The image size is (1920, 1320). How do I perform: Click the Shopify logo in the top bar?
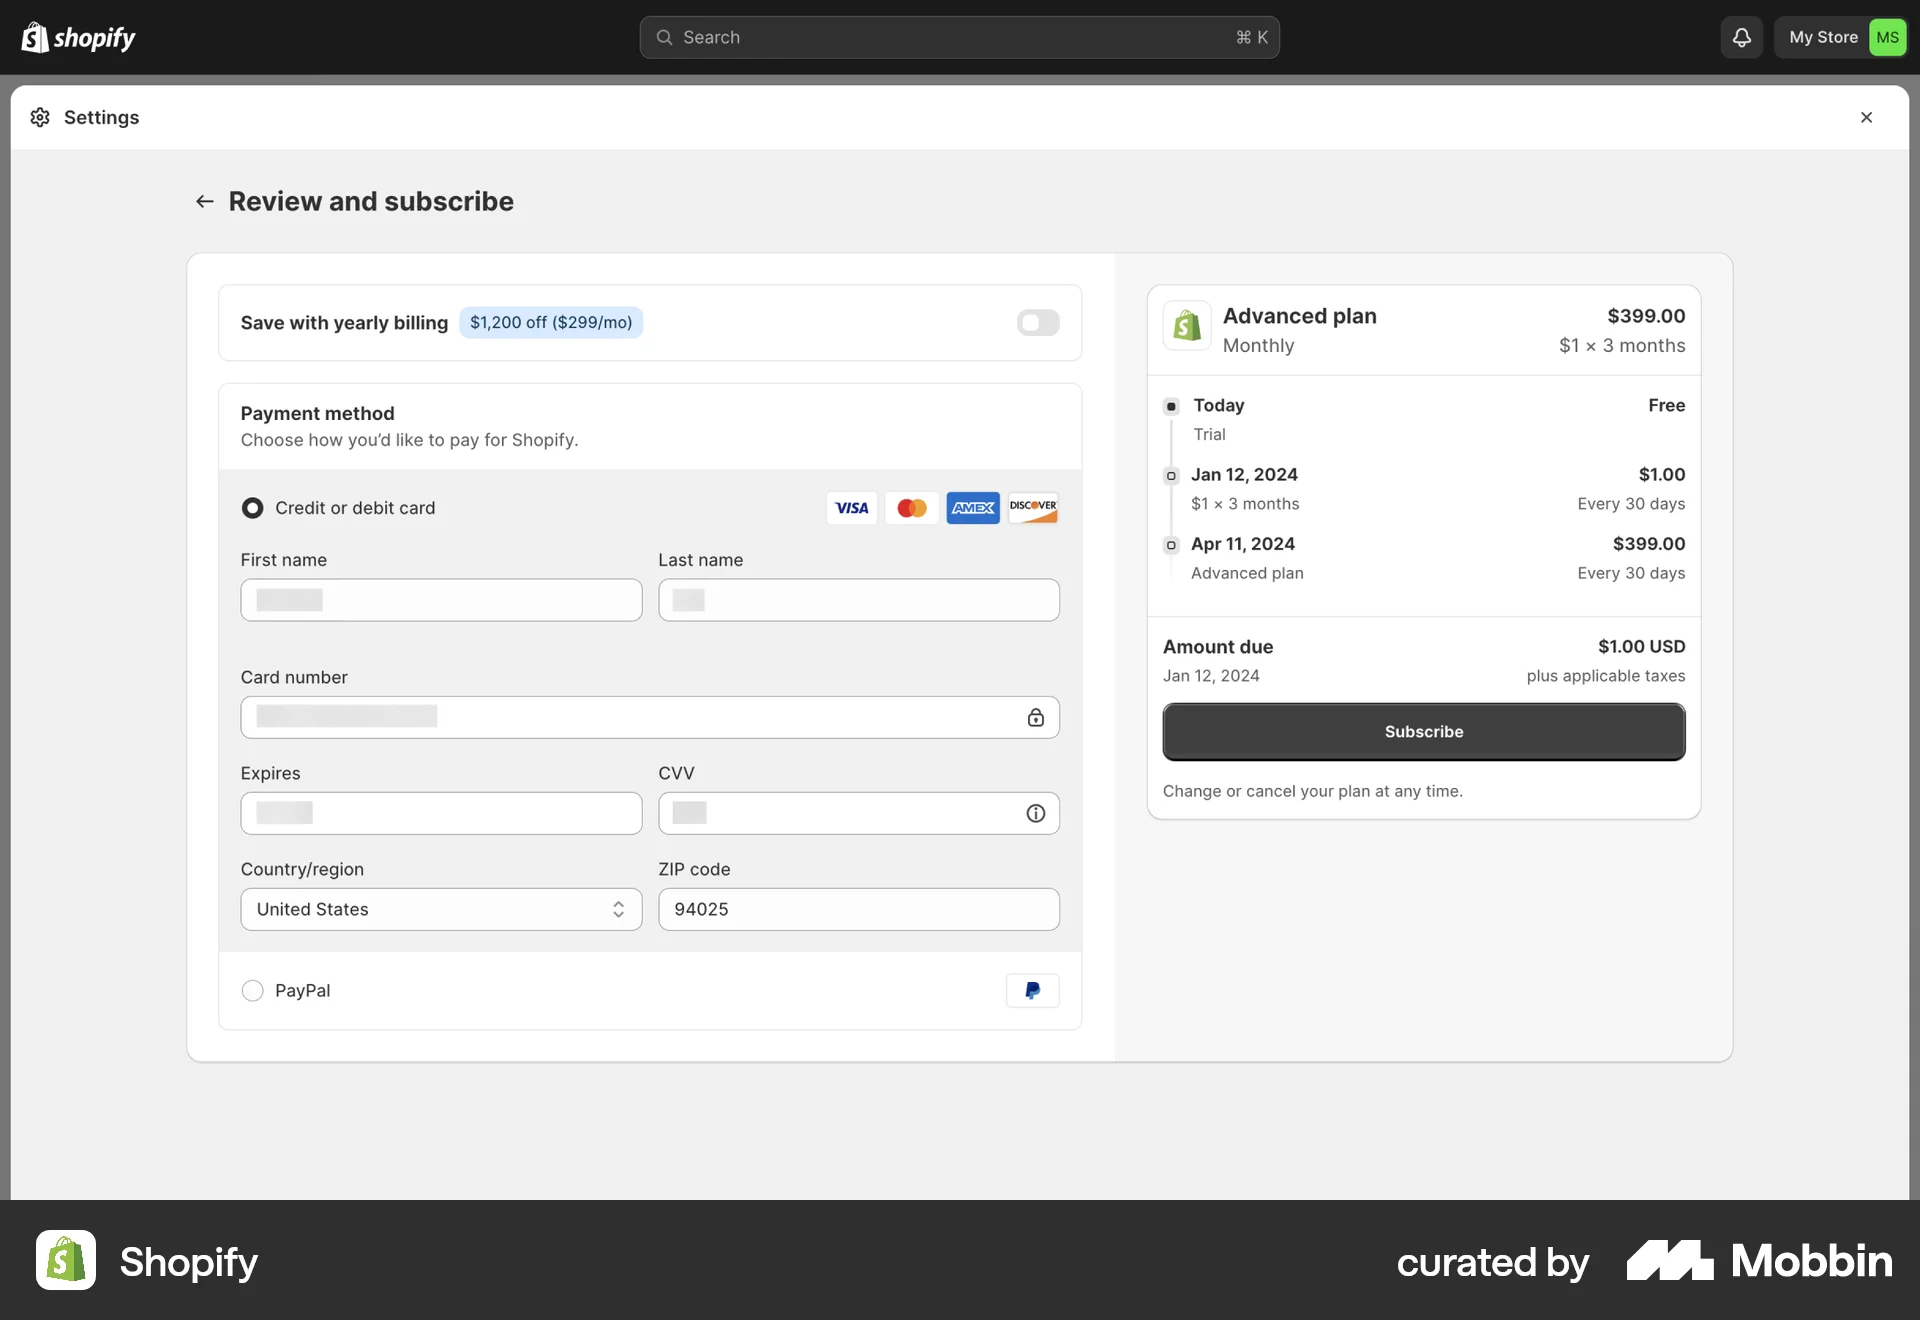[78, 37]
